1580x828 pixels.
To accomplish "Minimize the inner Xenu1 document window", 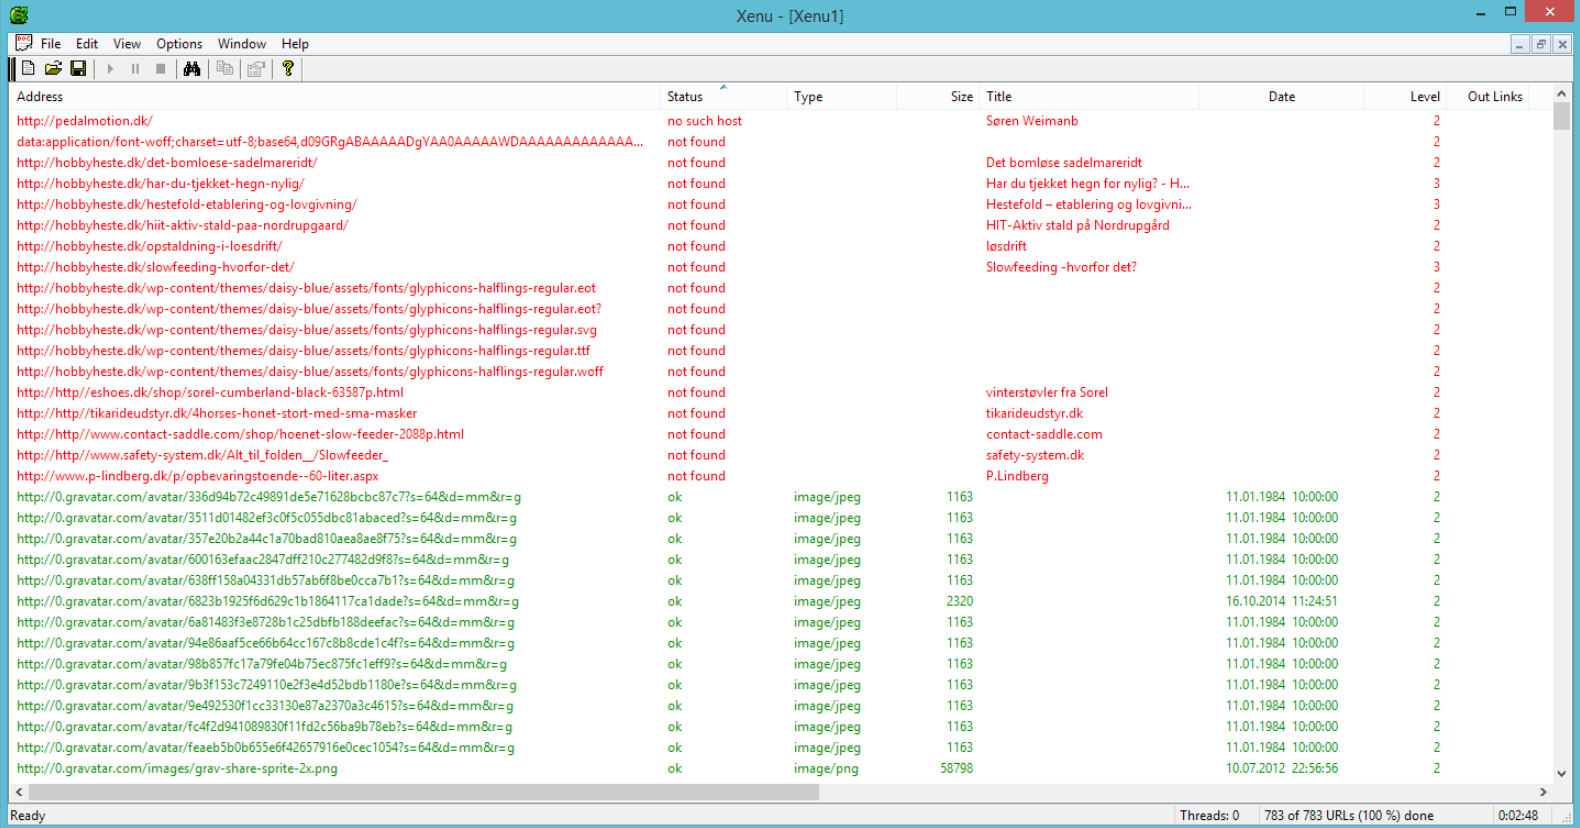I will point(1520,44).
